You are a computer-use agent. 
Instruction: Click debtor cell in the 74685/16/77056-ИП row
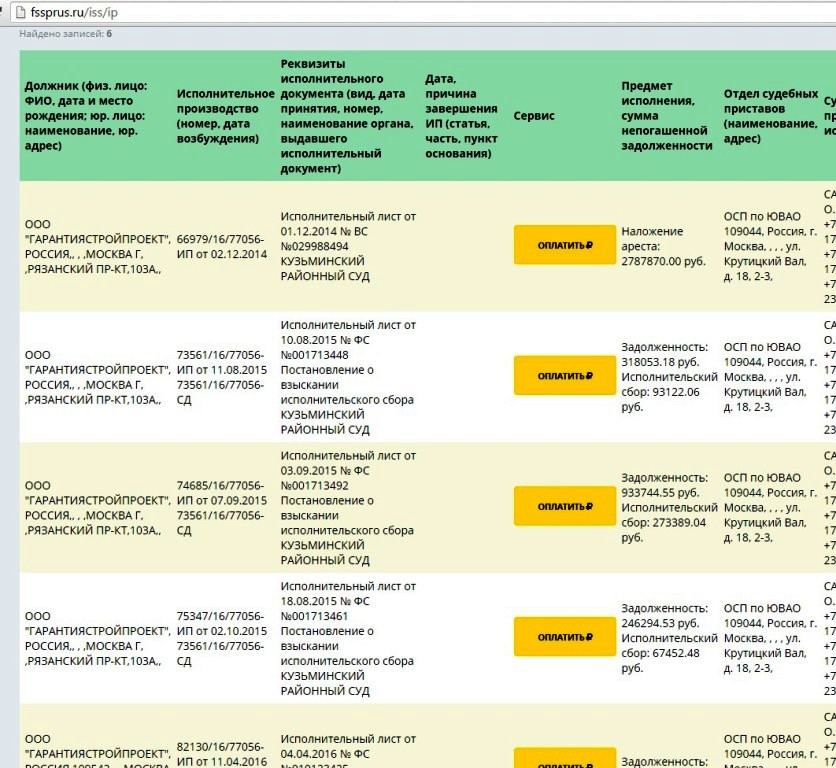[x=98, y=508]
